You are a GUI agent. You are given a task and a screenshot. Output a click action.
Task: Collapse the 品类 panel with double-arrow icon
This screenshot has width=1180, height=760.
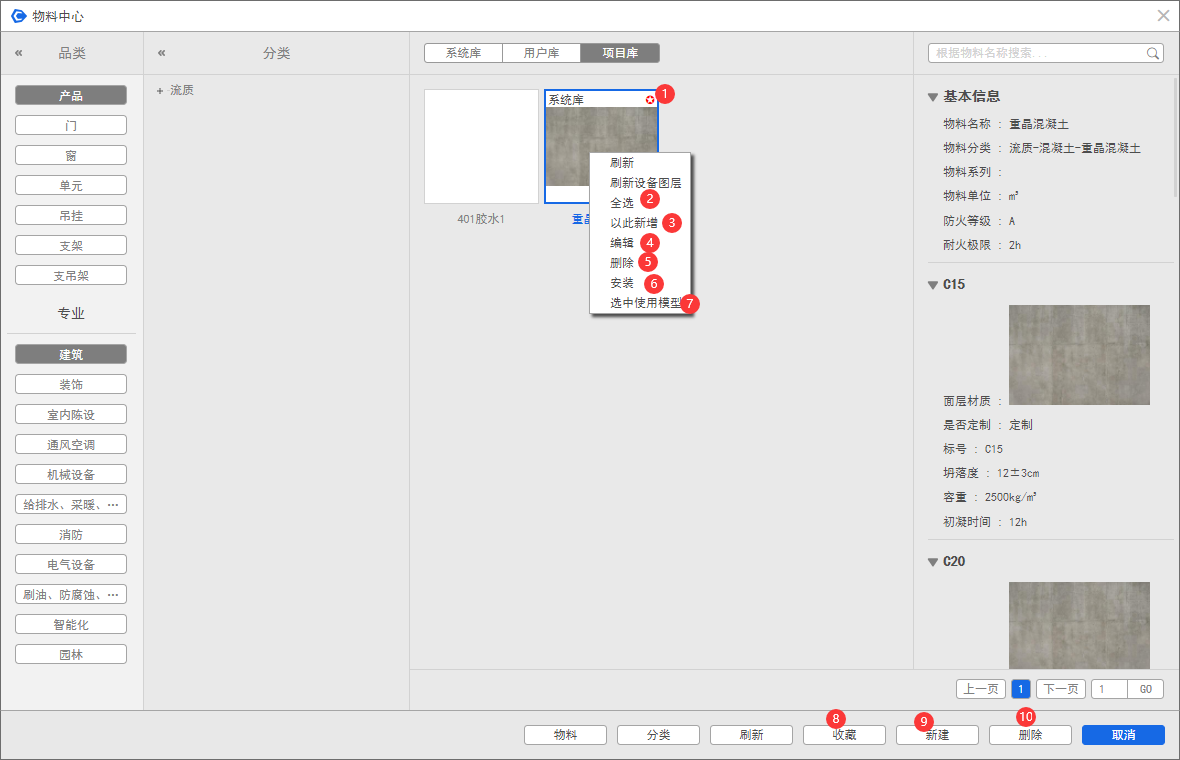tap(18, 53)
